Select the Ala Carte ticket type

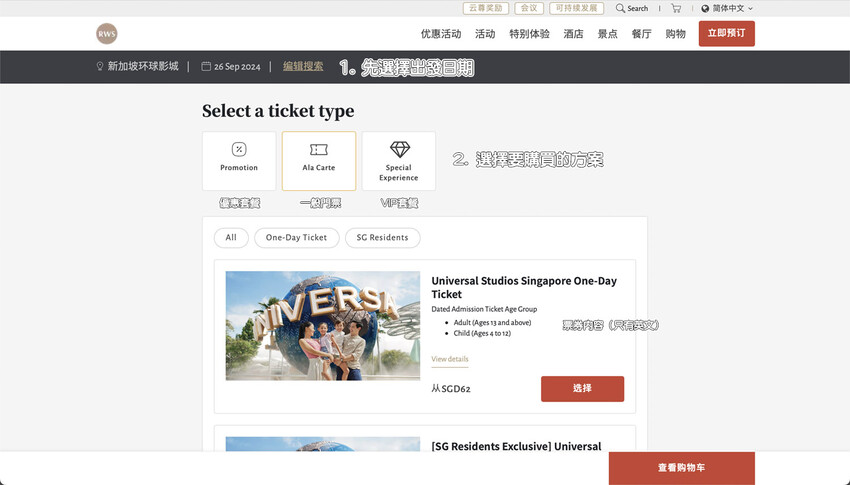pos(319,160)
